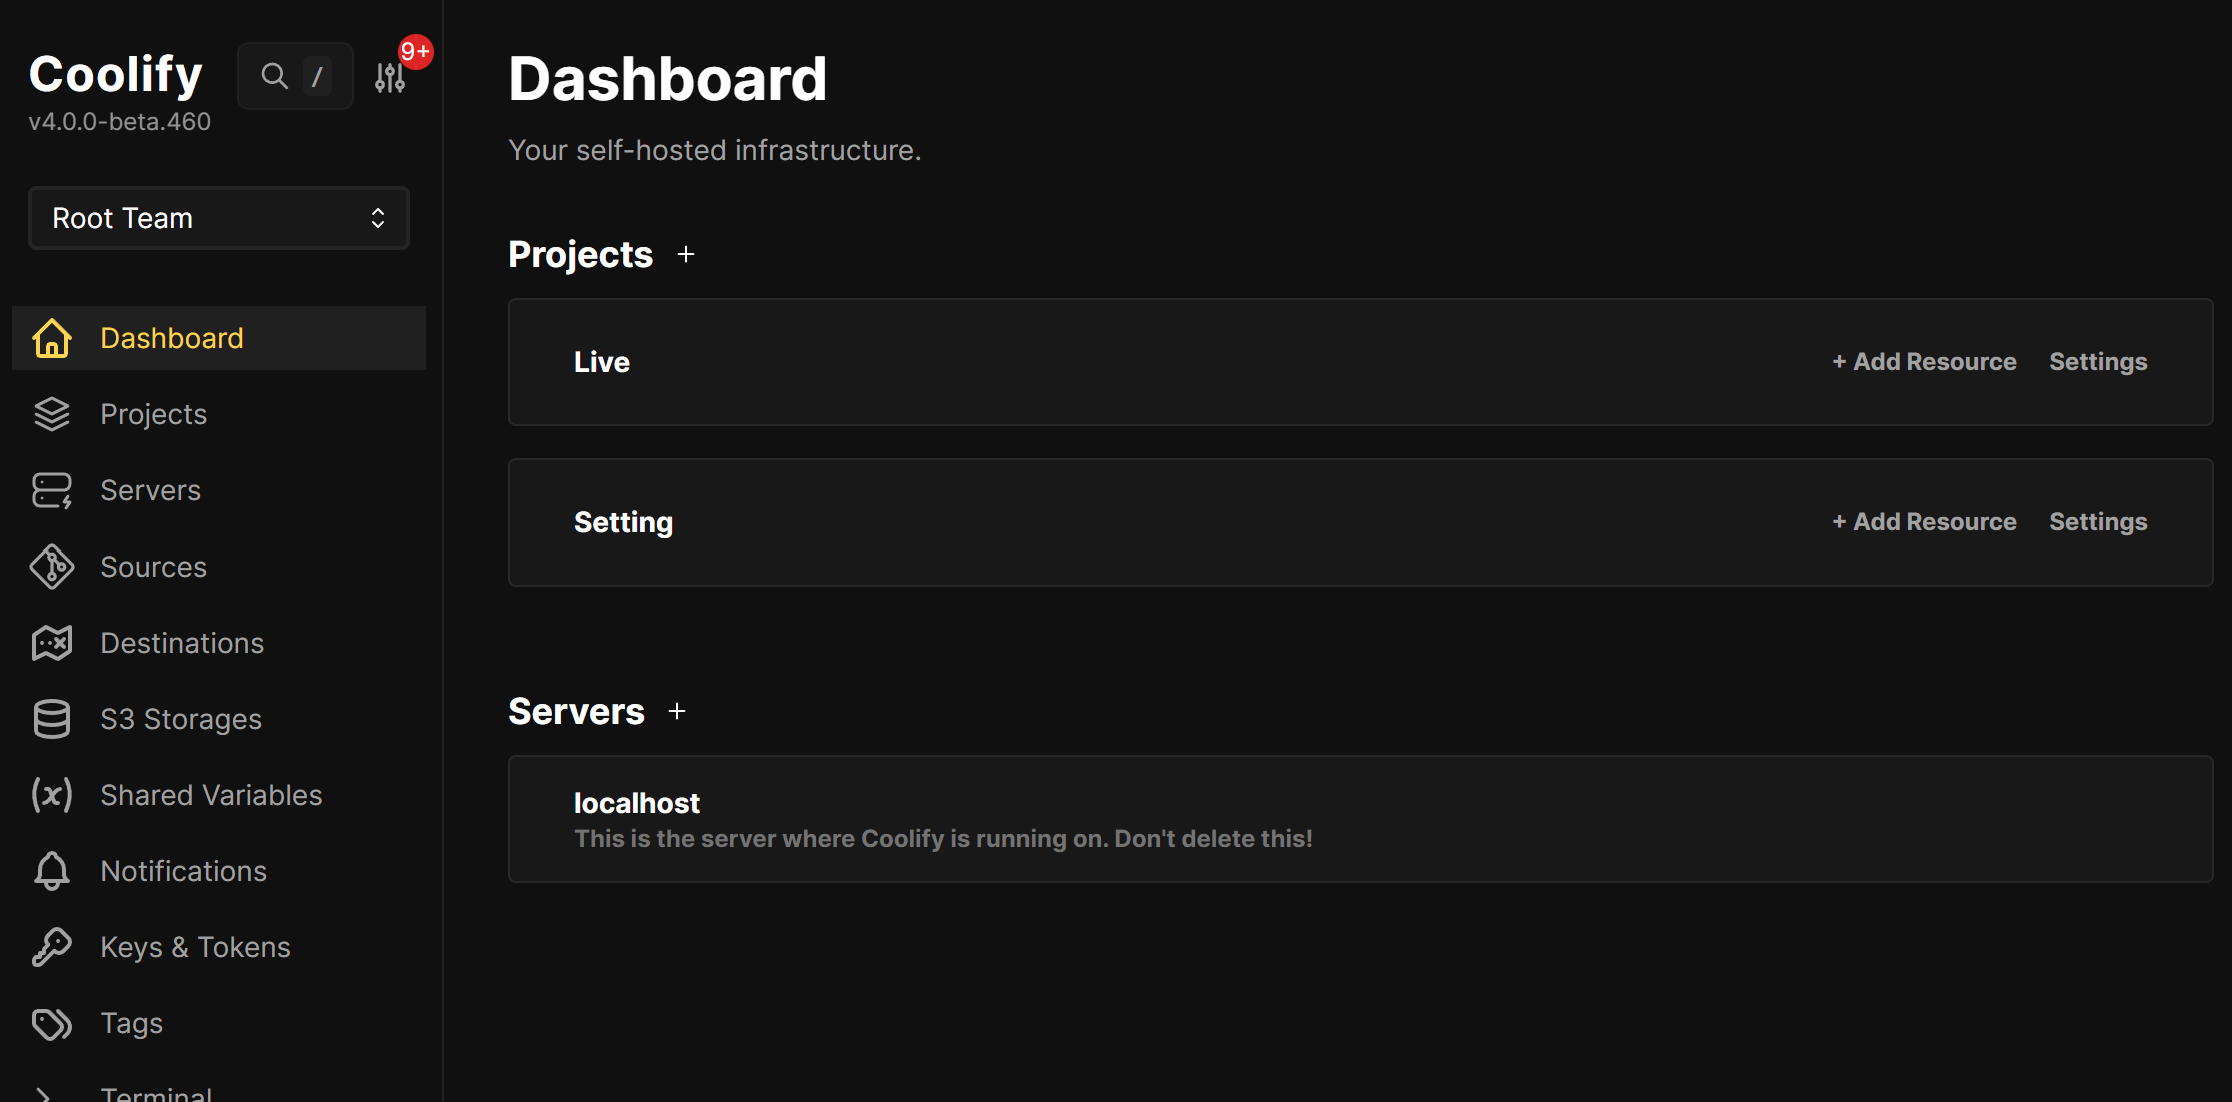This screenshot has height=1102, width=2232.
Task: Click the Shared Variables icon
Action: (52, 795)
